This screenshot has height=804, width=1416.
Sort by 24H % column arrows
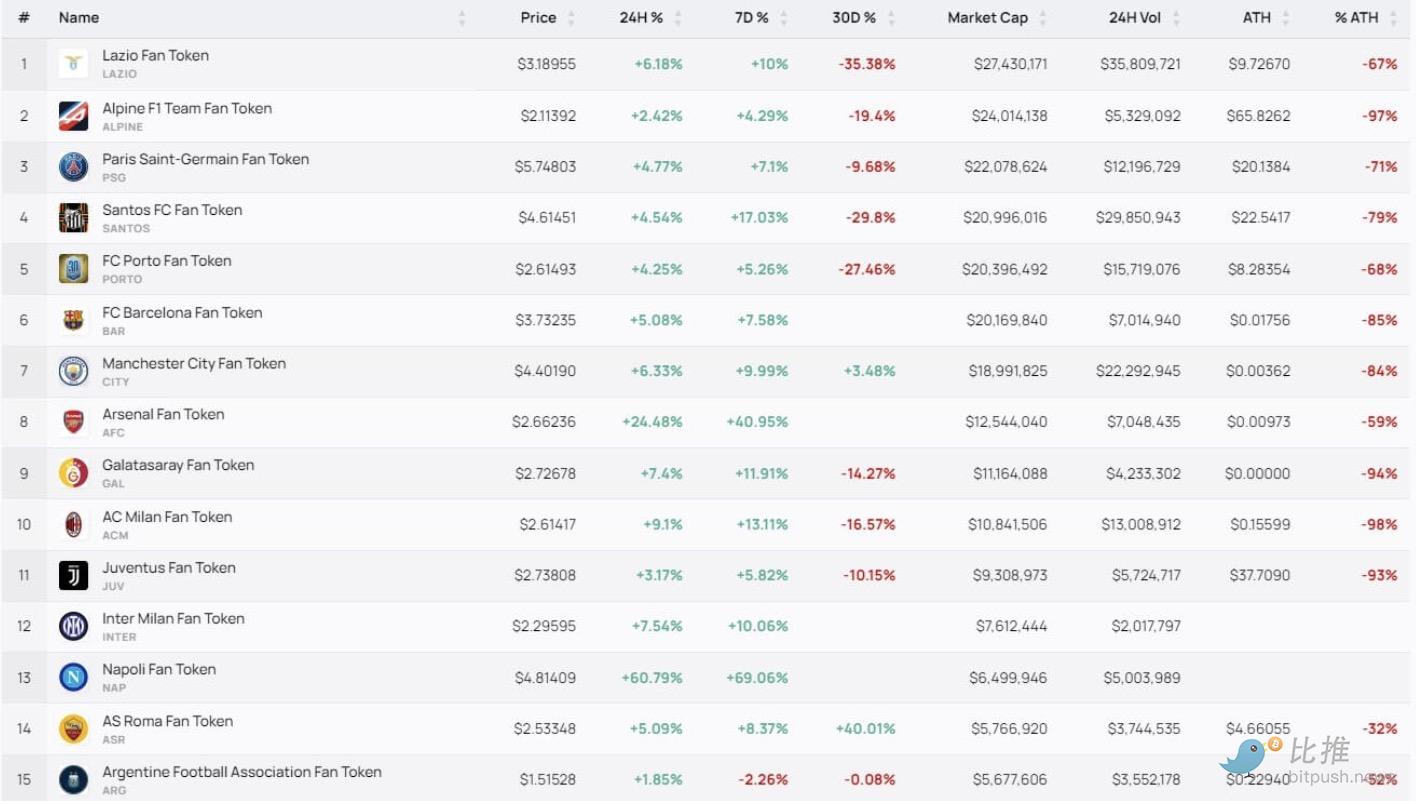pos(678,18)
